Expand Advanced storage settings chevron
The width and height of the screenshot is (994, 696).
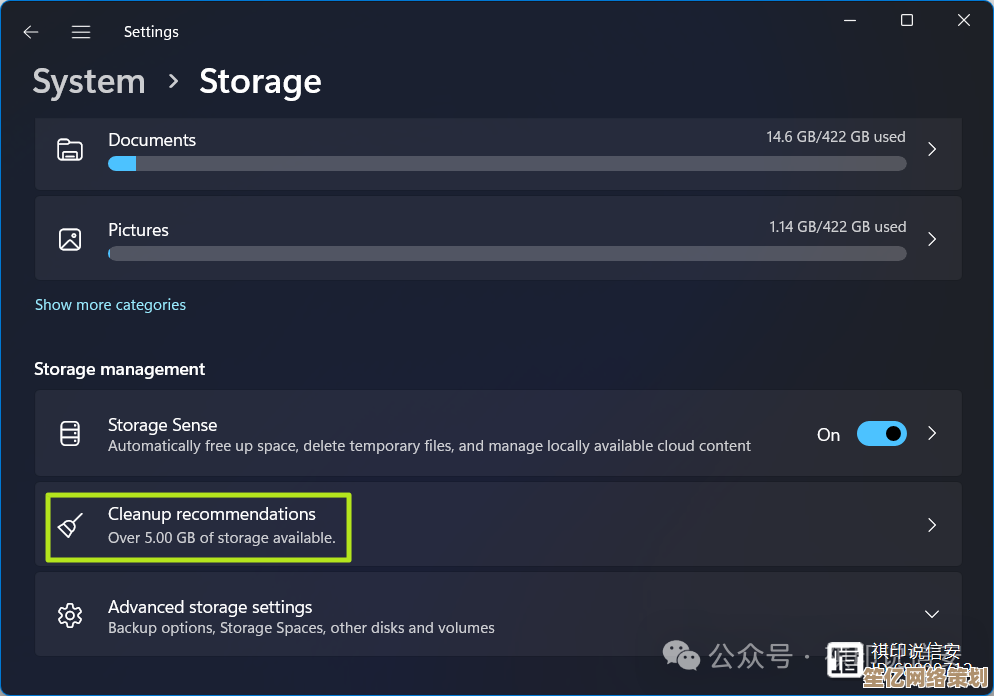(x=931, y=614)
